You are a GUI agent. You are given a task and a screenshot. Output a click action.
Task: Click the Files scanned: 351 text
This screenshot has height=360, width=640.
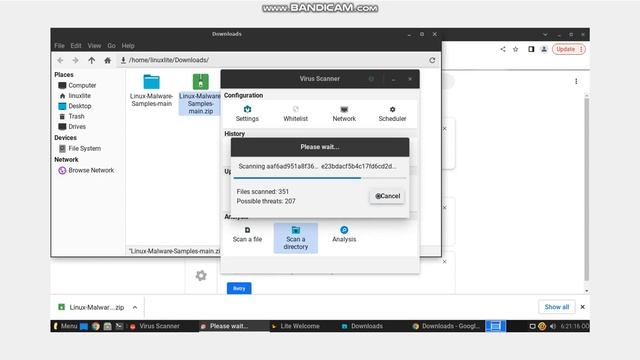click(262, 191)
